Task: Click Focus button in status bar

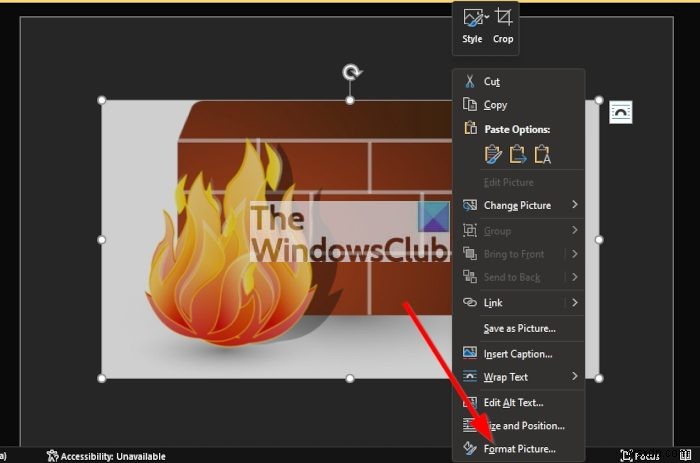Action: 640,455
